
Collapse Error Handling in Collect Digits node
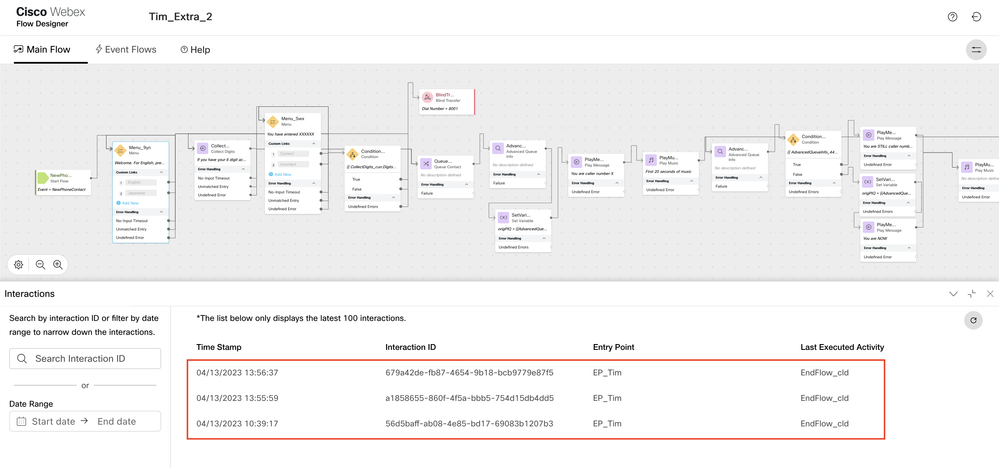pyautogui.click(x=243, y=169)
